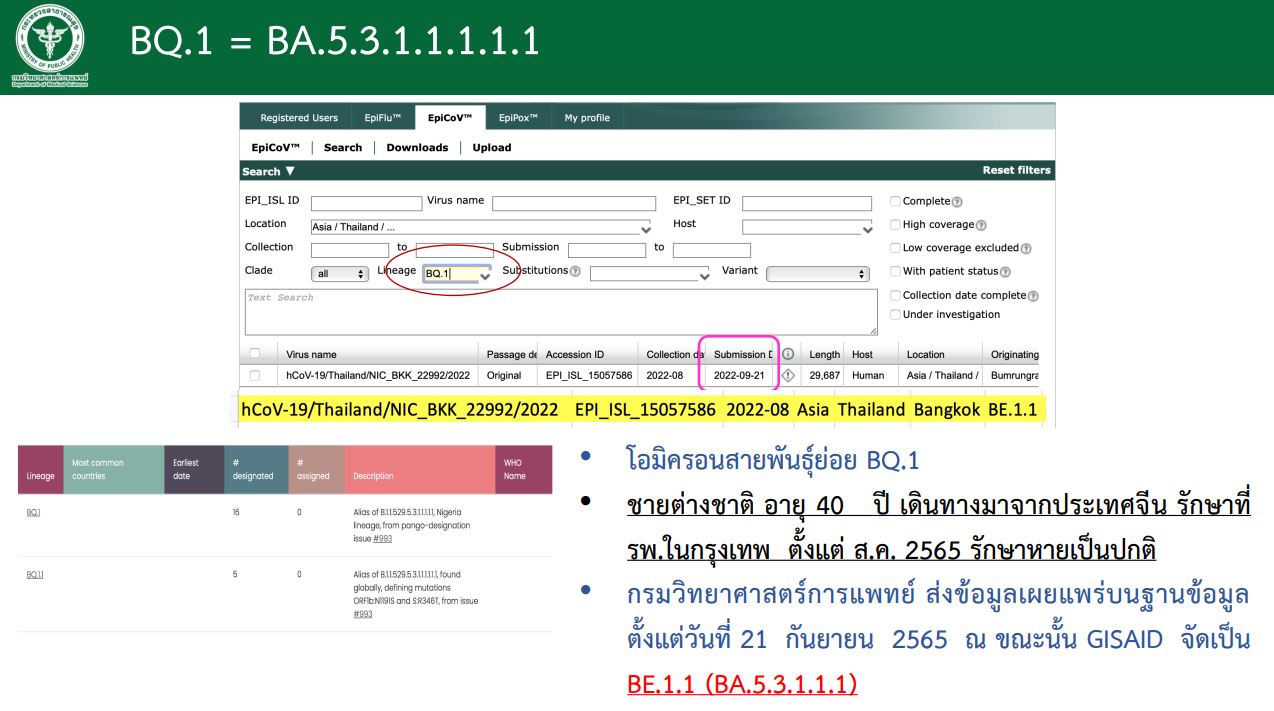Viewport: 1274px width, 711px height.
Task: Click help icon next to Low coverage excluded
Action: click(1026, 248)
